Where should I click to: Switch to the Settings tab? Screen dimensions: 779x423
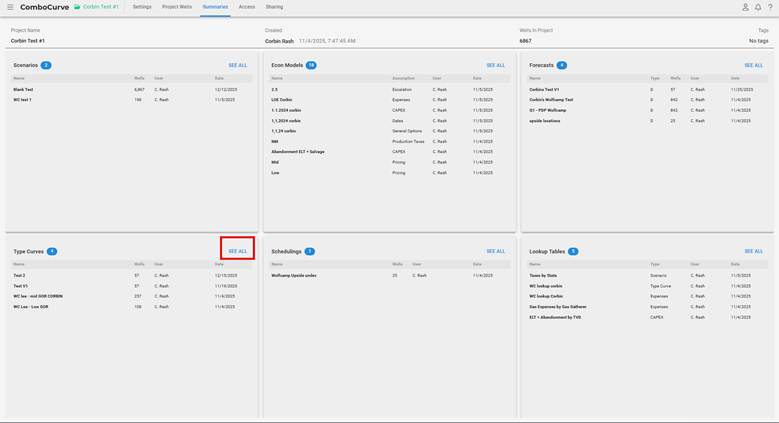pos(142,7)
